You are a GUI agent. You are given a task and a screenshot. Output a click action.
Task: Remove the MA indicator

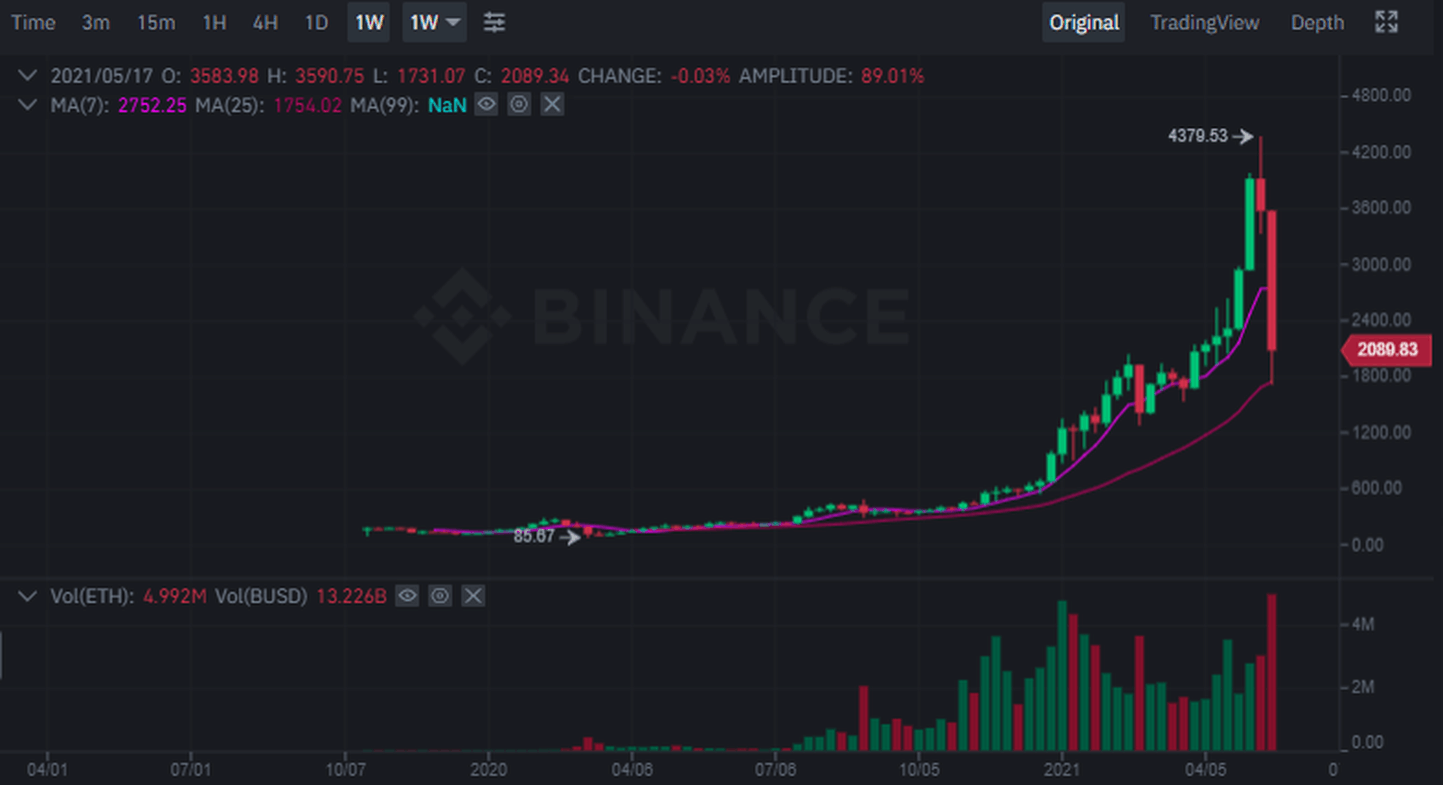pos(552,104)
